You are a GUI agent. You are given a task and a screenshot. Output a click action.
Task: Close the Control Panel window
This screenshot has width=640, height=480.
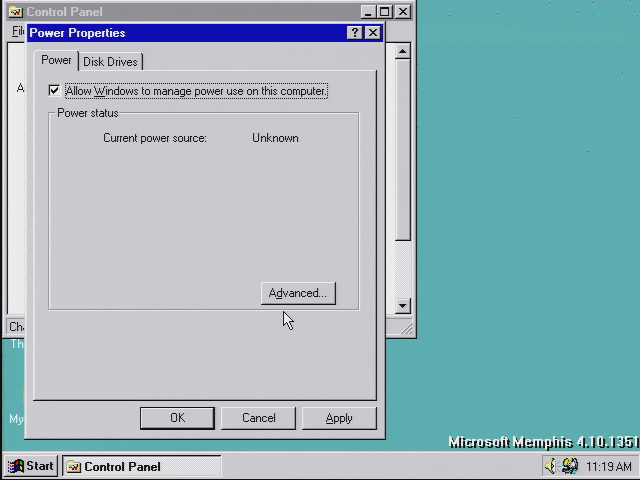[403, 12]
